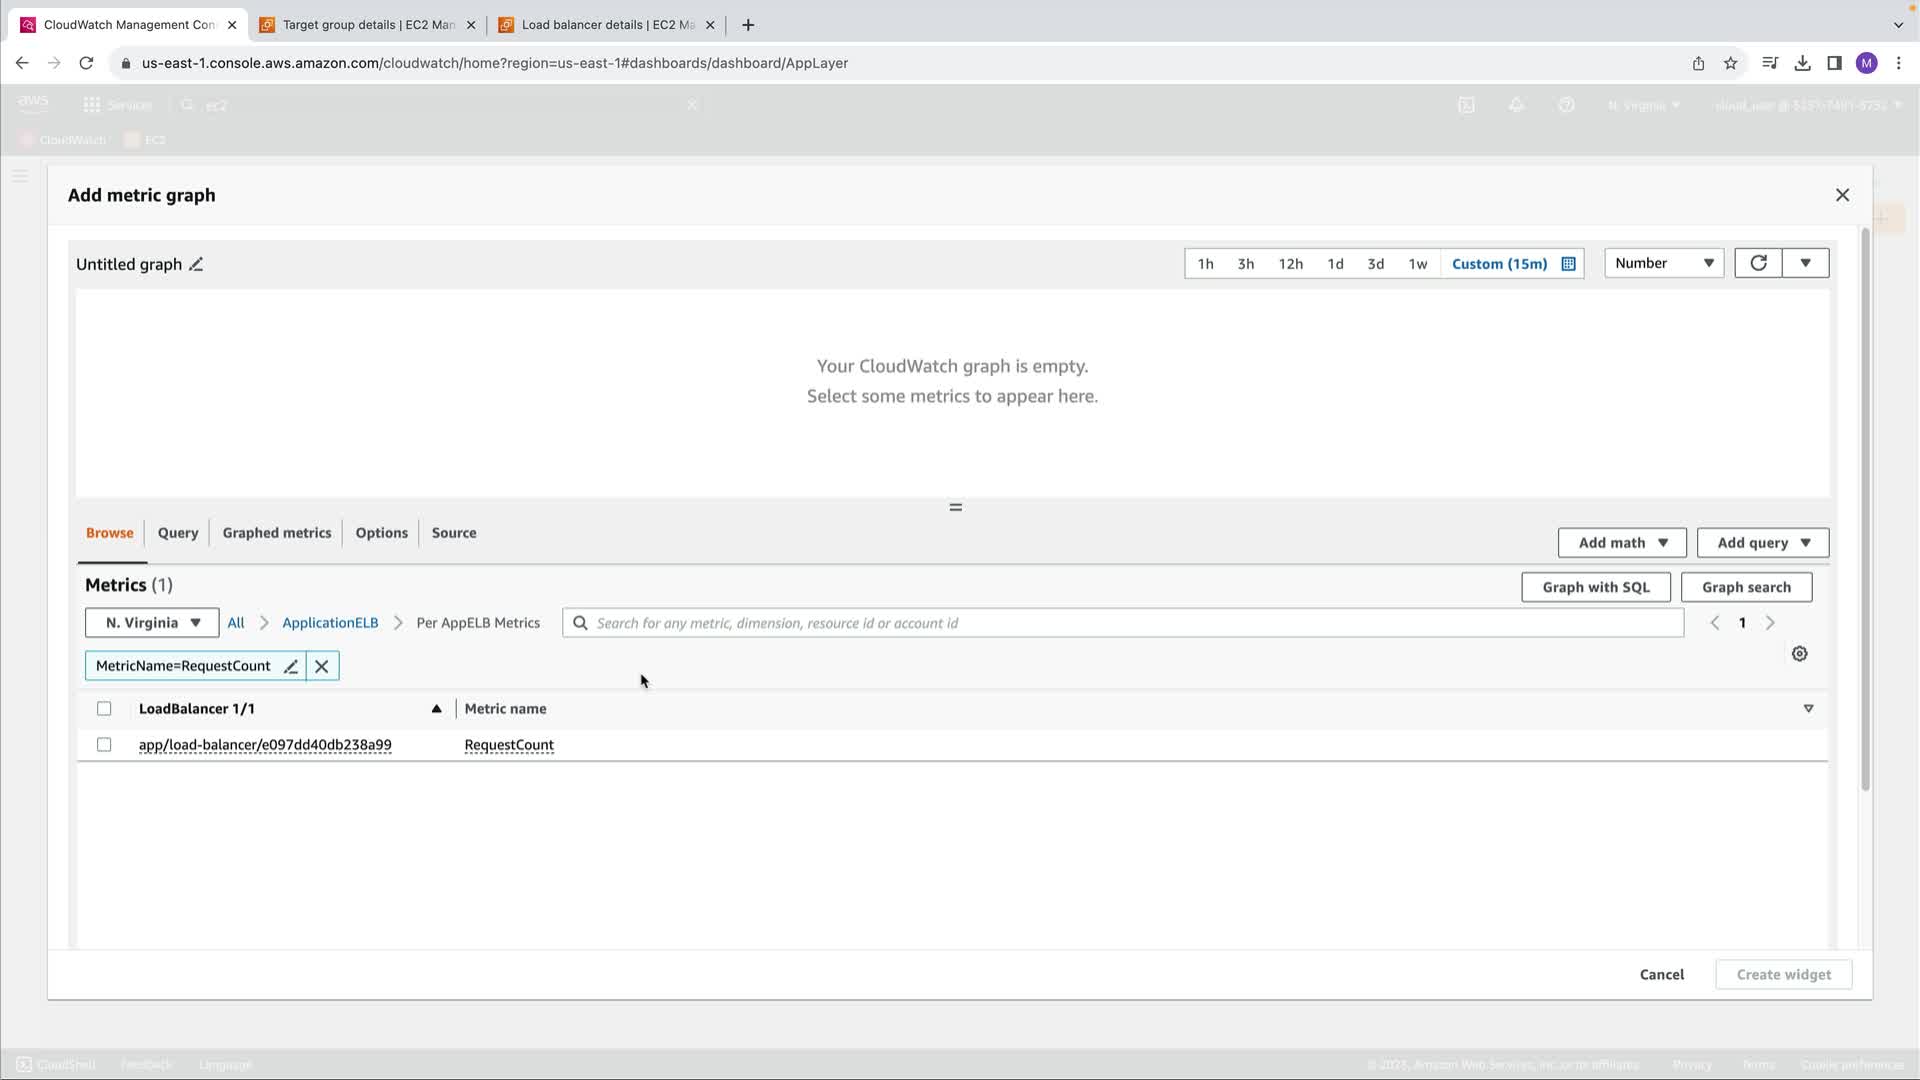Open the Add math dropdown
The width and height of the screenshot is (1920, 1080).
[x=1622, y=543]
